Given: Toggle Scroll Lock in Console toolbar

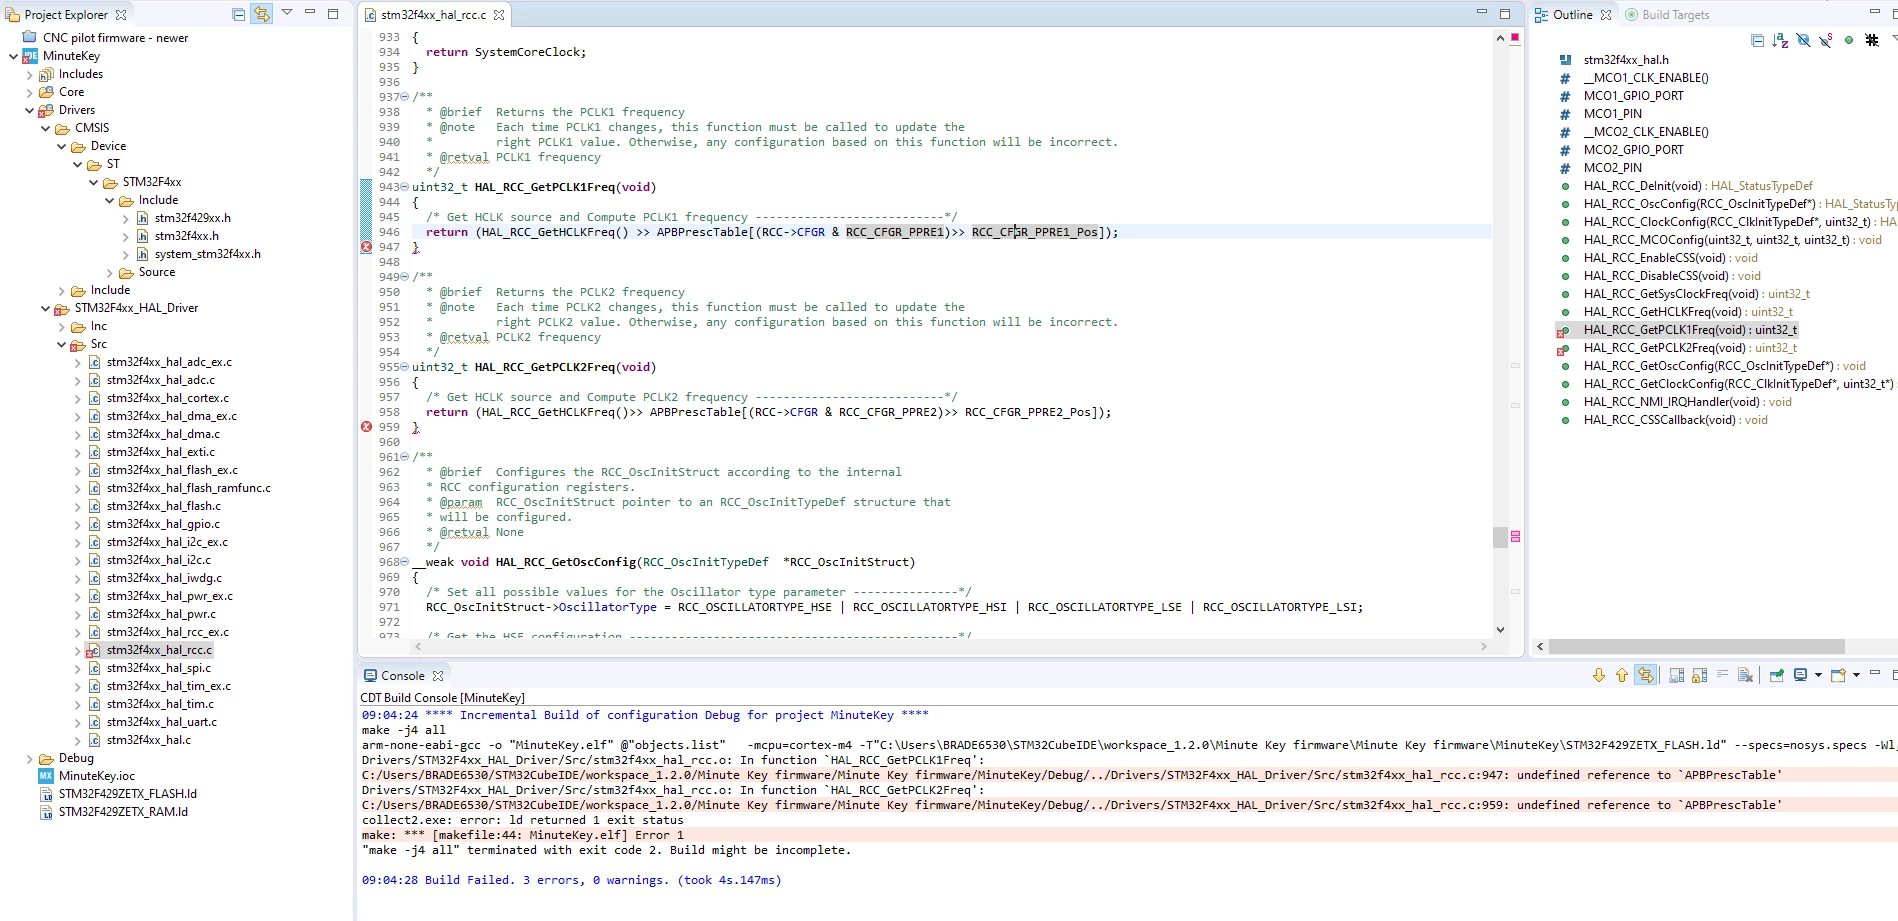Looking at the screenshot, I should pyautogui.click(x=1699, y=675).
